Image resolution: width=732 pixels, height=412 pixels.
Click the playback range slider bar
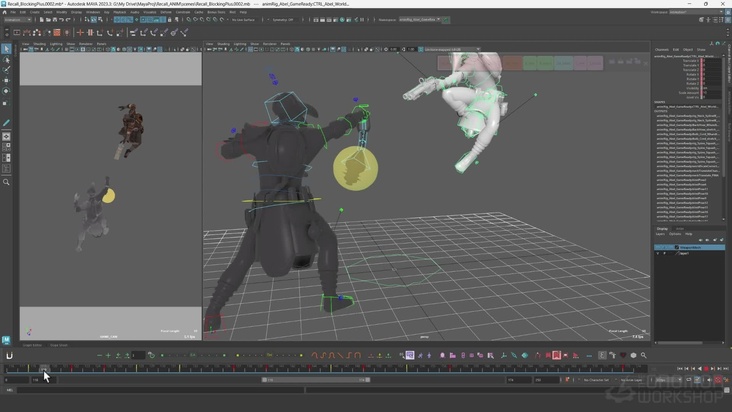pyautogui.click(x=315, y=380)
